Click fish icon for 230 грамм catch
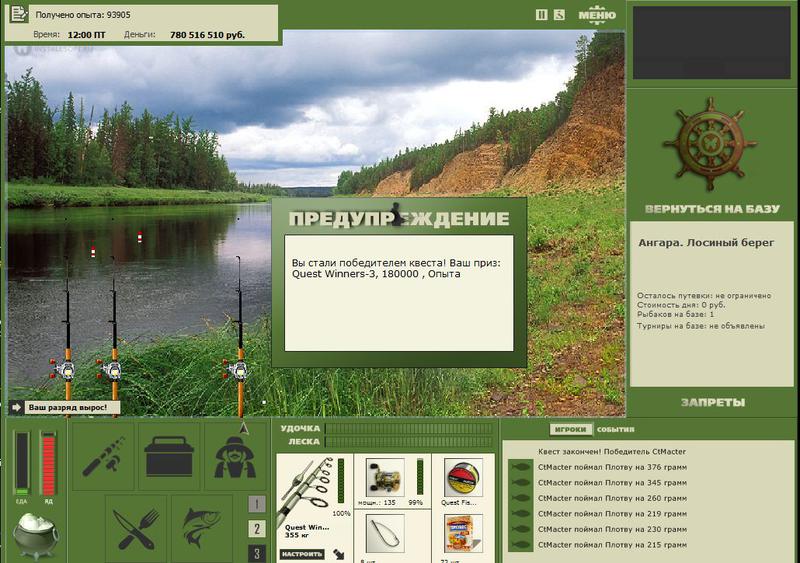800x563 pixels. click(521, 529)
